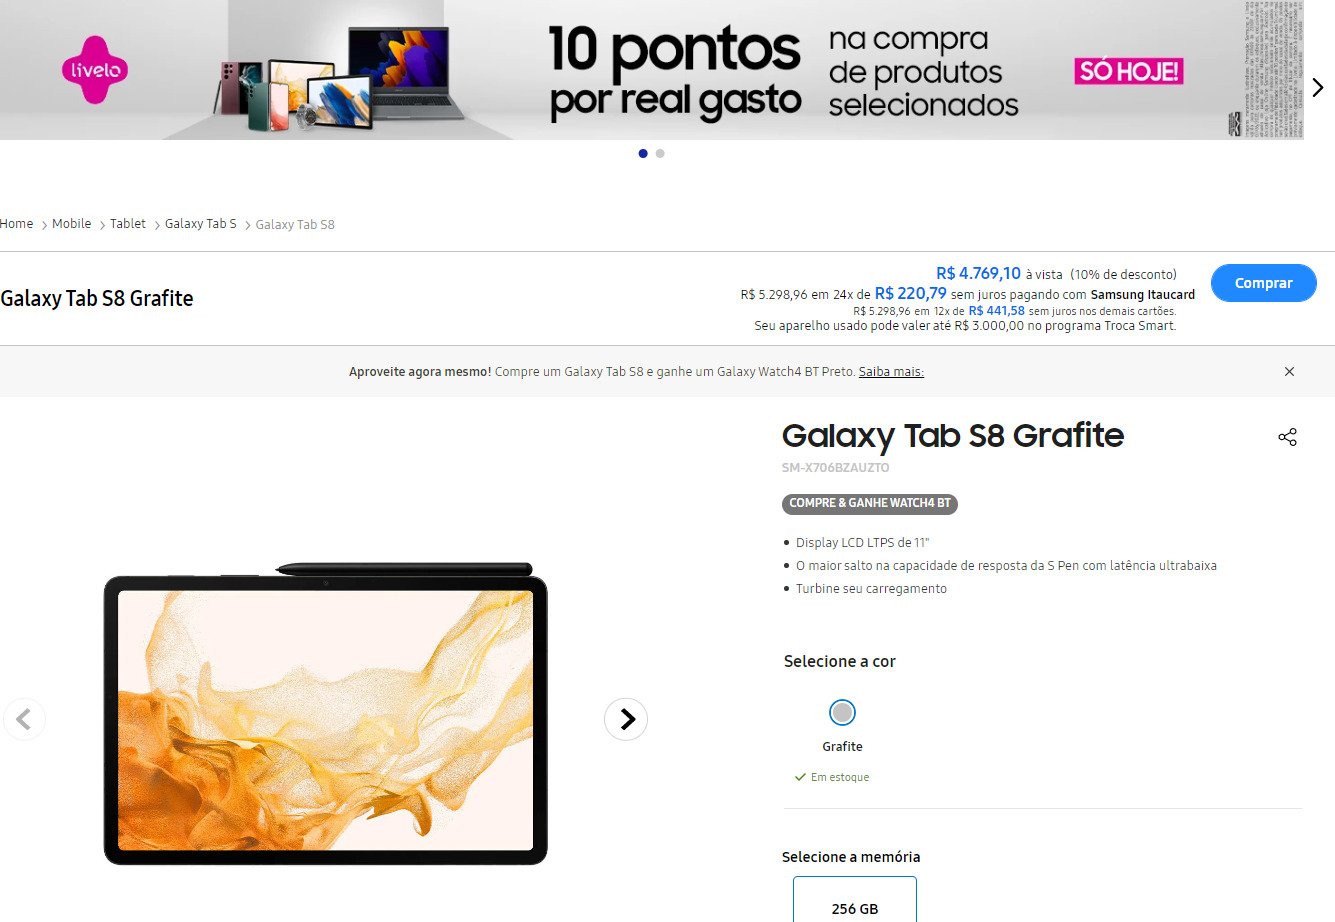Select first banner carousel dot
Viewport: 1335px width, 922px height.
(x=643, y=153)
